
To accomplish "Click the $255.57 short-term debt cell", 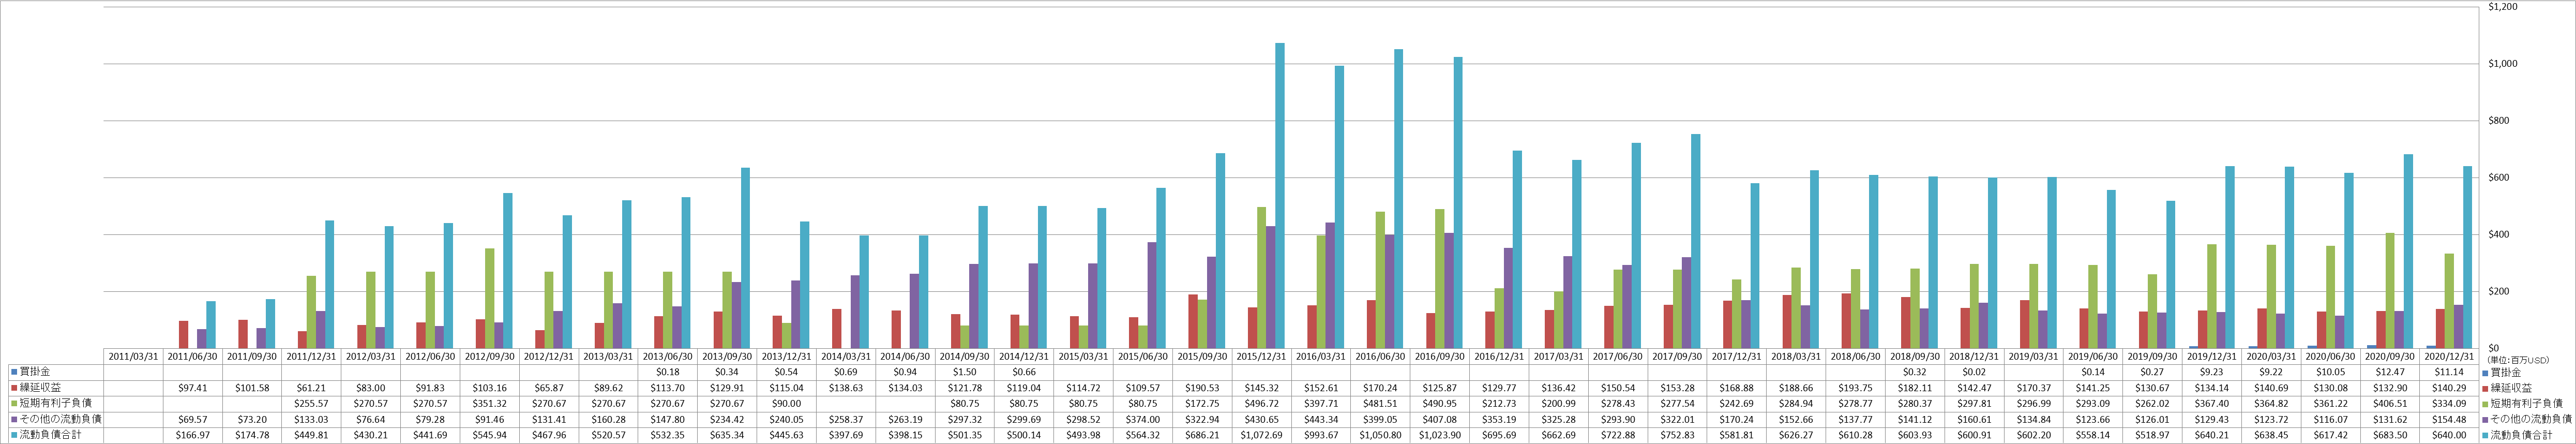I will 311,403.
